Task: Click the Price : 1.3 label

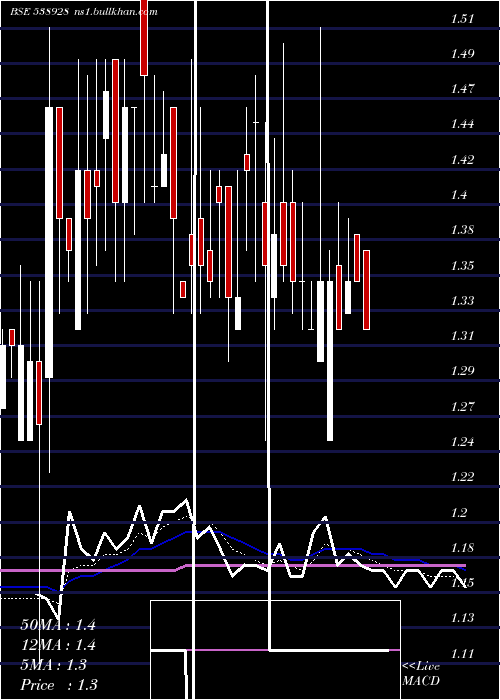Action: (x=59, y=685)
